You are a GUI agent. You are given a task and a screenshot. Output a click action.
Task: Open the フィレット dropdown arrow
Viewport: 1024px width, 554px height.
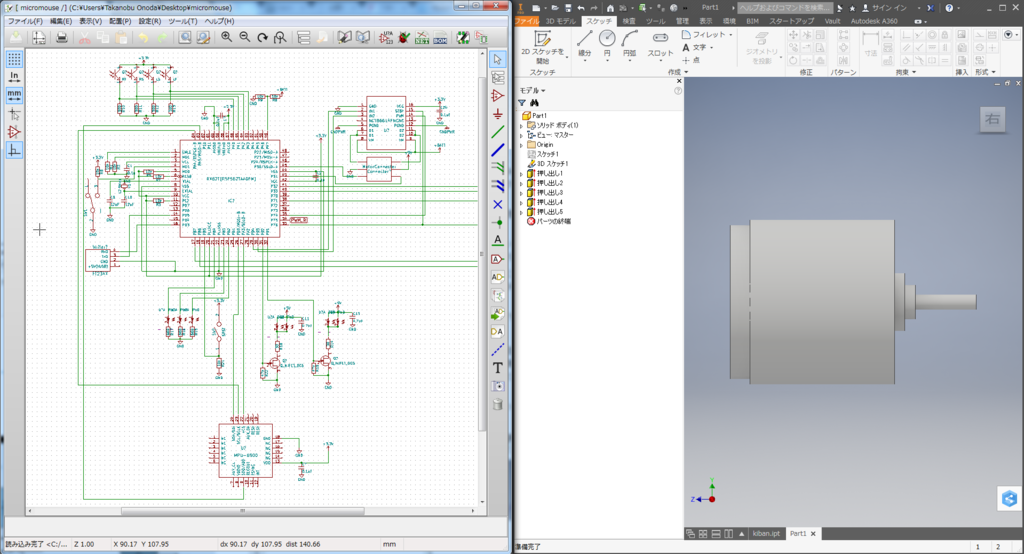[x=731, y=35]
